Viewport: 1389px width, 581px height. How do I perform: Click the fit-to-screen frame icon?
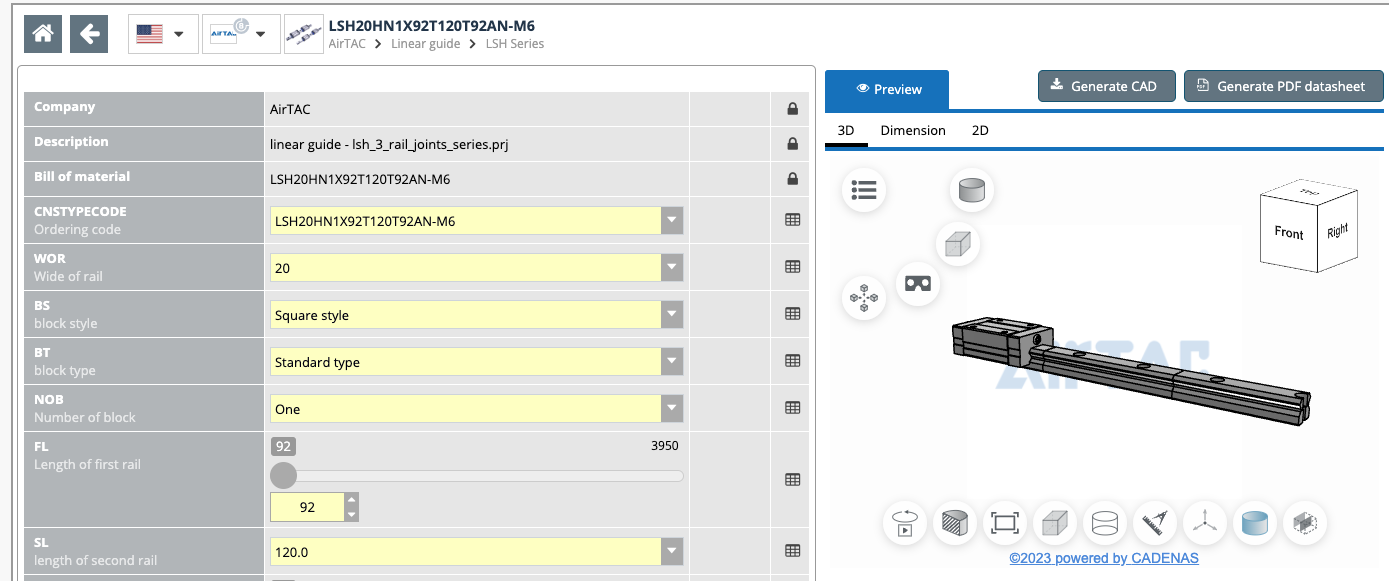[1005, 522]
